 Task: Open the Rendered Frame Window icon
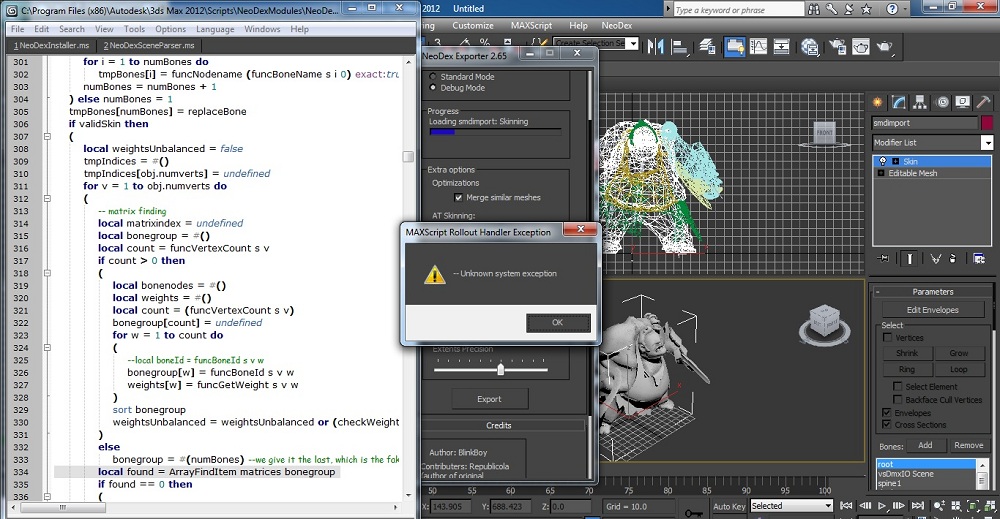[860, 47]
